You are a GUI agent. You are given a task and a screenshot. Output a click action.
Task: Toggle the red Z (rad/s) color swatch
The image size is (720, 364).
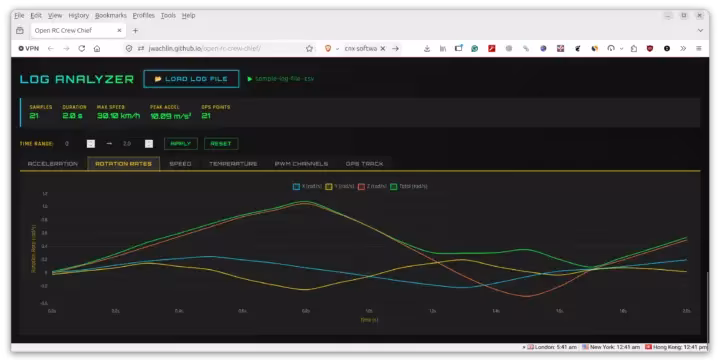click(x=361, y=186)
